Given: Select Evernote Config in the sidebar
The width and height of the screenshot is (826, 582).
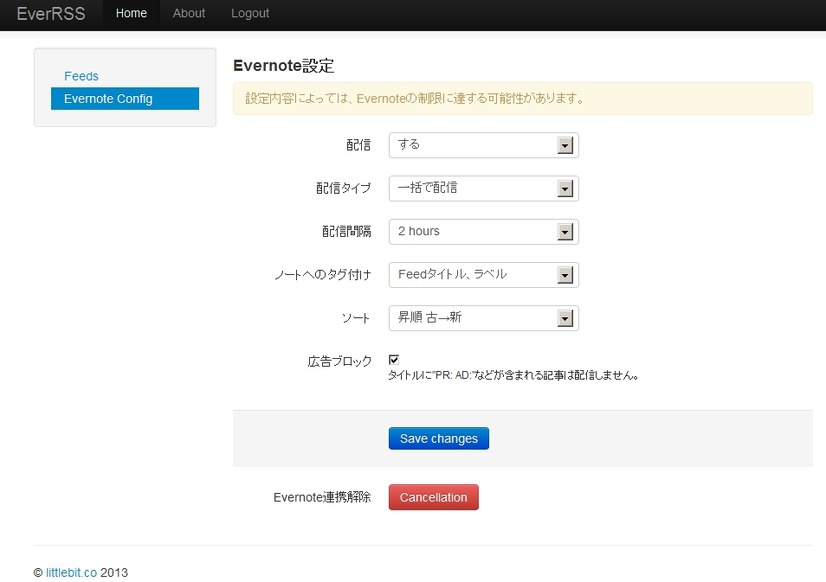Looking at the screenshot, I should pos(125,98).
